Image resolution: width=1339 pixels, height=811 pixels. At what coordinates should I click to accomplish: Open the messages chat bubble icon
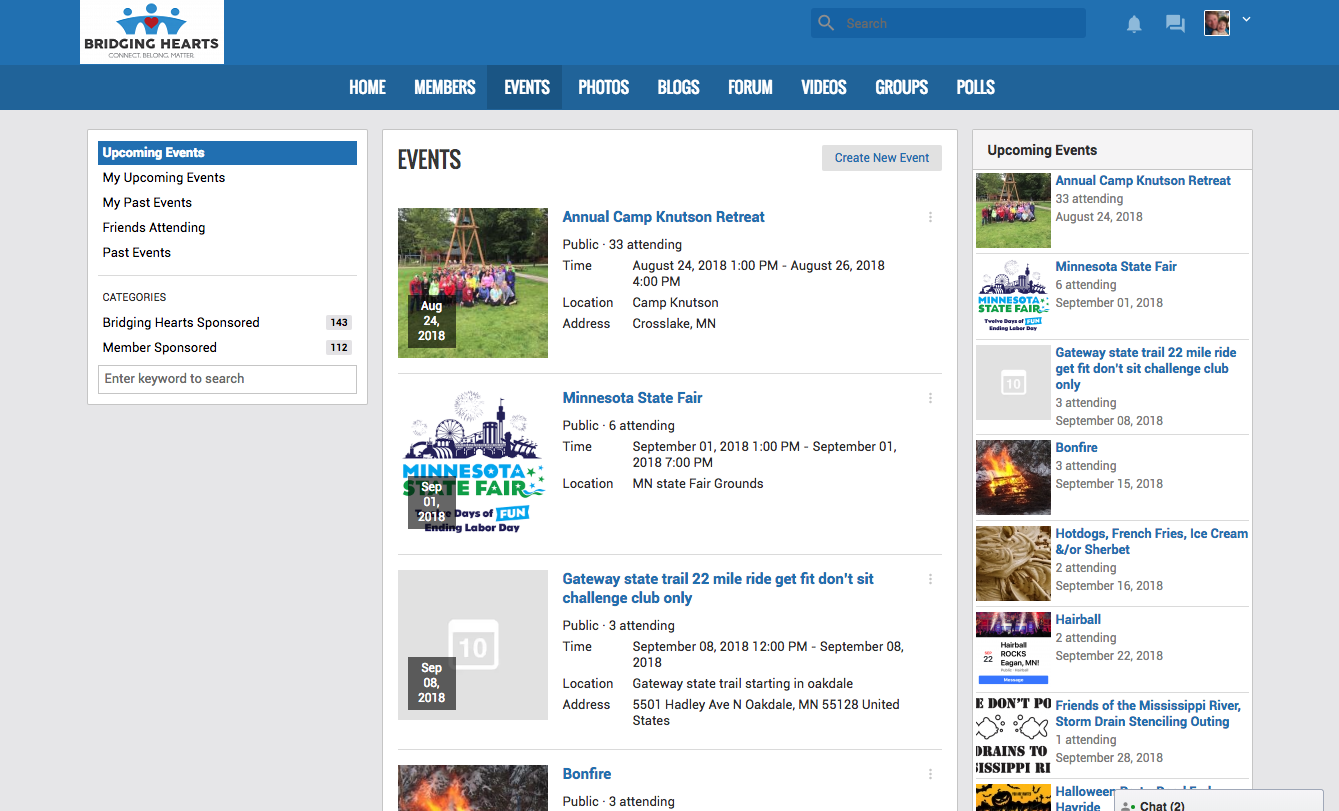[x=1175, y=24]
